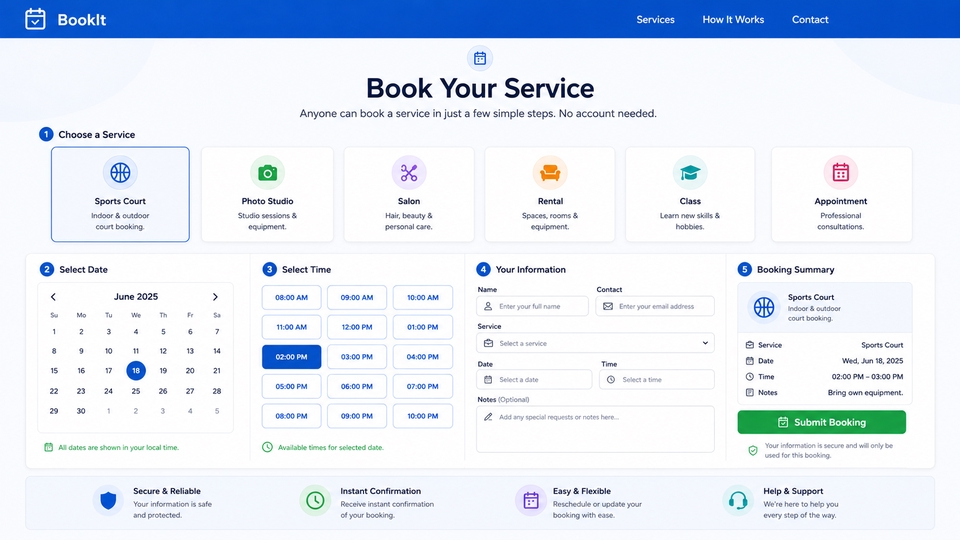The width and height of the screenshot is (960, 540).
Task: Click the green calendar icon by local time note
Action: pyautogui.click(x=48, y=448)
